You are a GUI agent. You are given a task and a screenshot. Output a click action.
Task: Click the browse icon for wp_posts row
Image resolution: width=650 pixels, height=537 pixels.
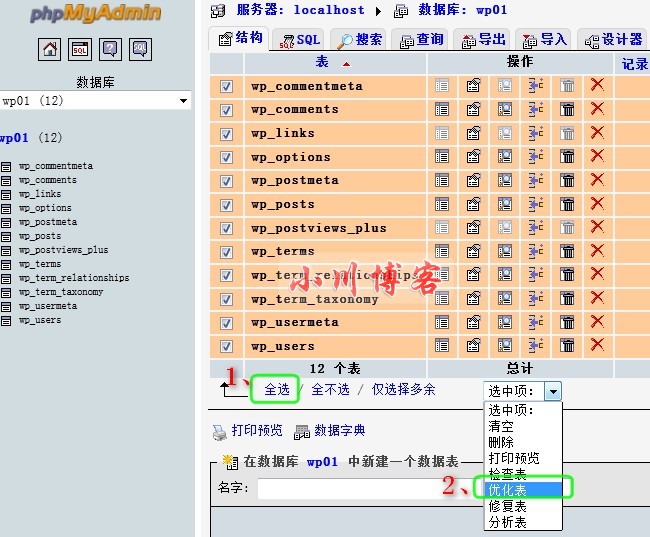[x=441, y=204]
